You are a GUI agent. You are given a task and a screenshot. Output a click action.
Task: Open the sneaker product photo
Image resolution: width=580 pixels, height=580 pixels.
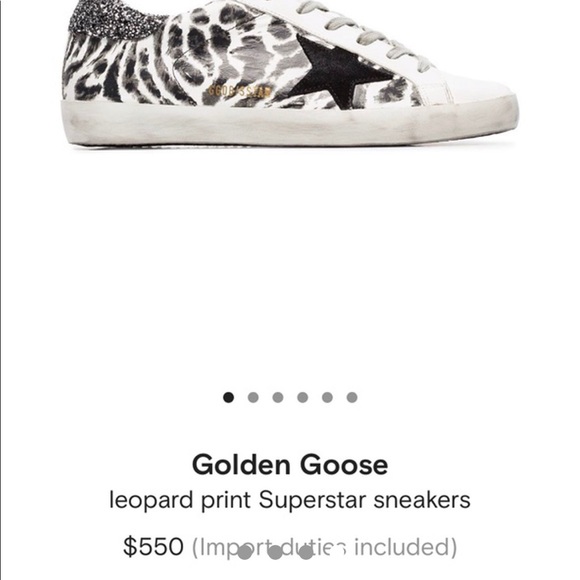[x=290, y=74]
